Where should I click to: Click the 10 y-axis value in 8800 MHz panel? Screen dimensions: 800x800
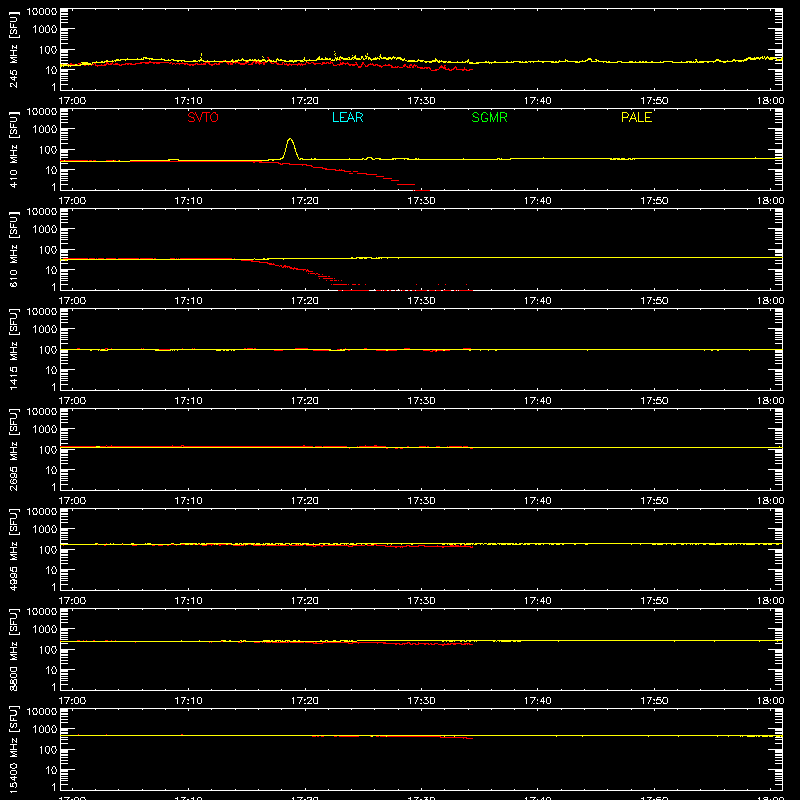(51, 670)
